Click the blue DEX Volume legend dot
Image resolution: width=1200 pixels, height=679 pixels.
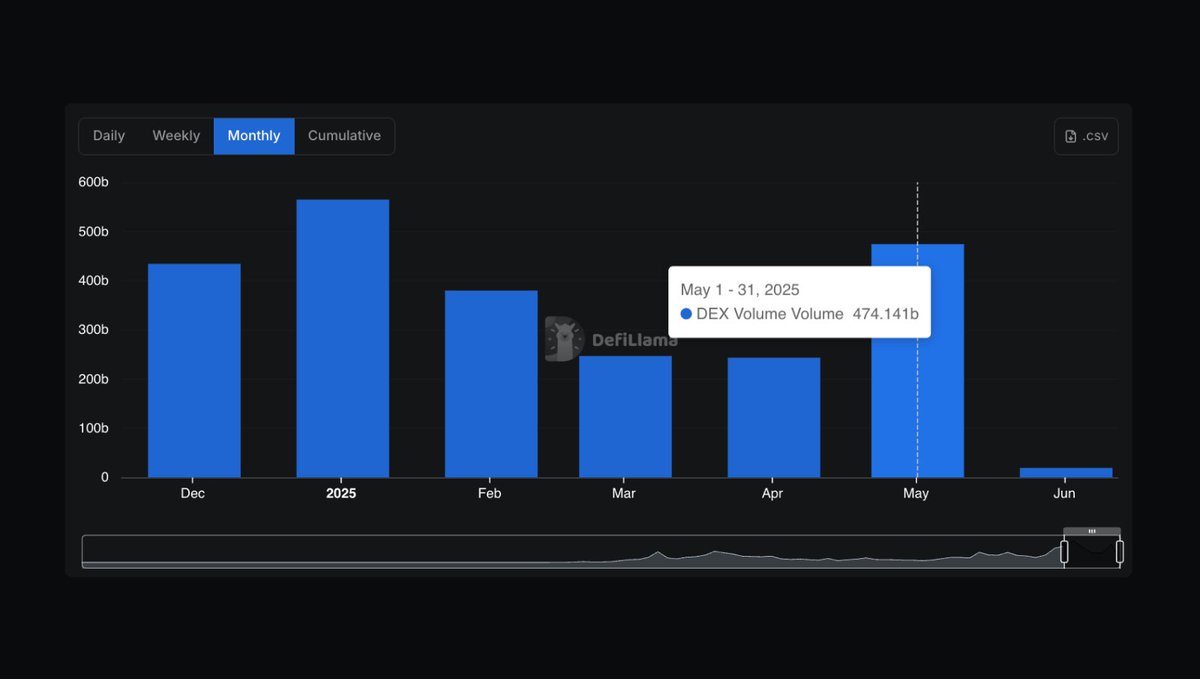(x=686, y=314)
